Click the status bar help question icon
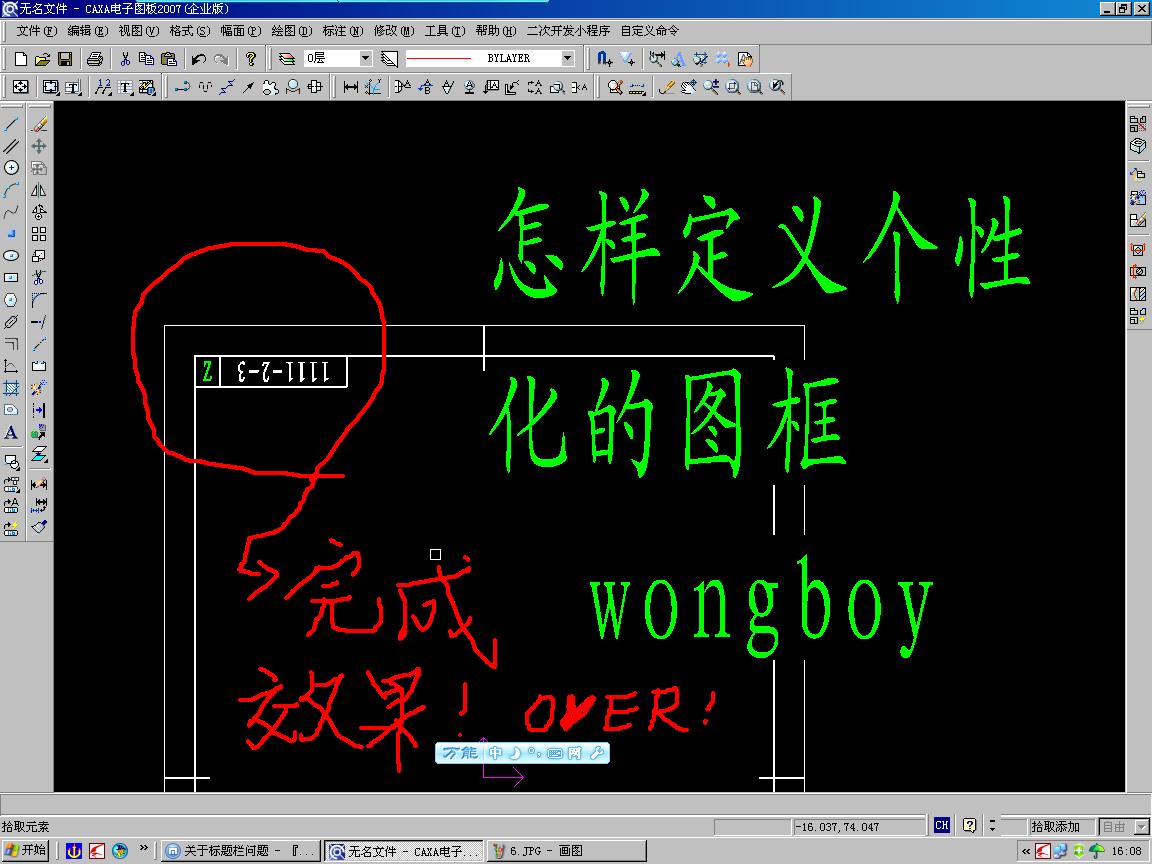The width and height of the screenshot is (1152, 864). (969, 826)
